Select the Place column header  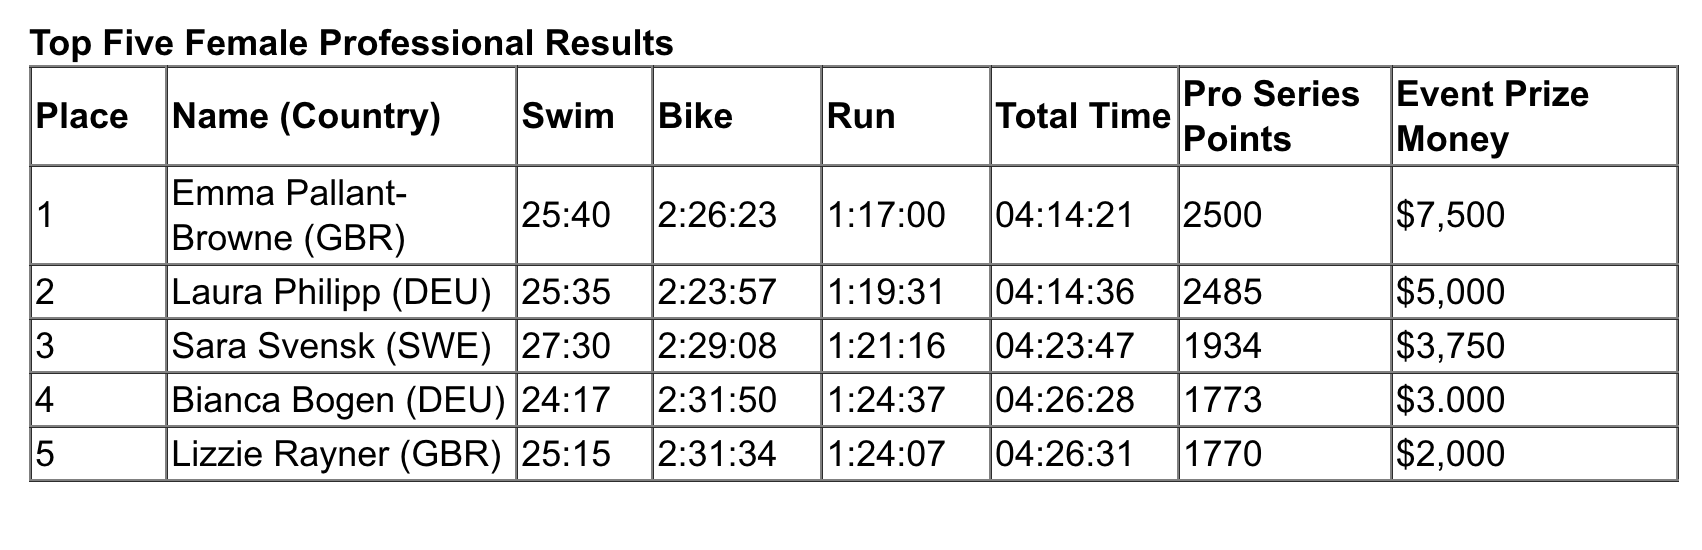click(98, 116)
